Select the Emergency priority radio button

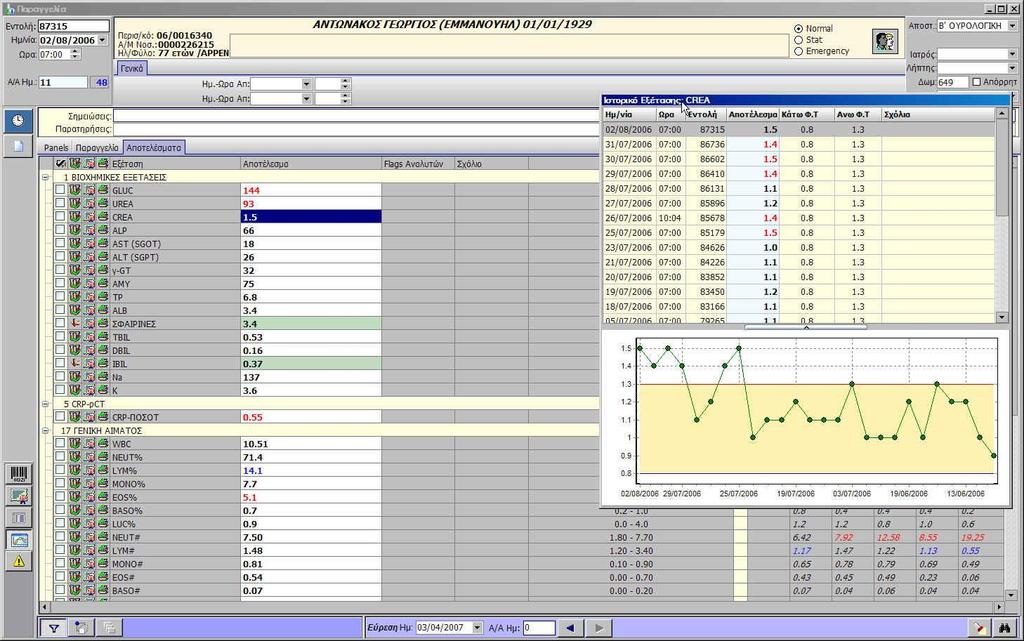pos(798,51)
